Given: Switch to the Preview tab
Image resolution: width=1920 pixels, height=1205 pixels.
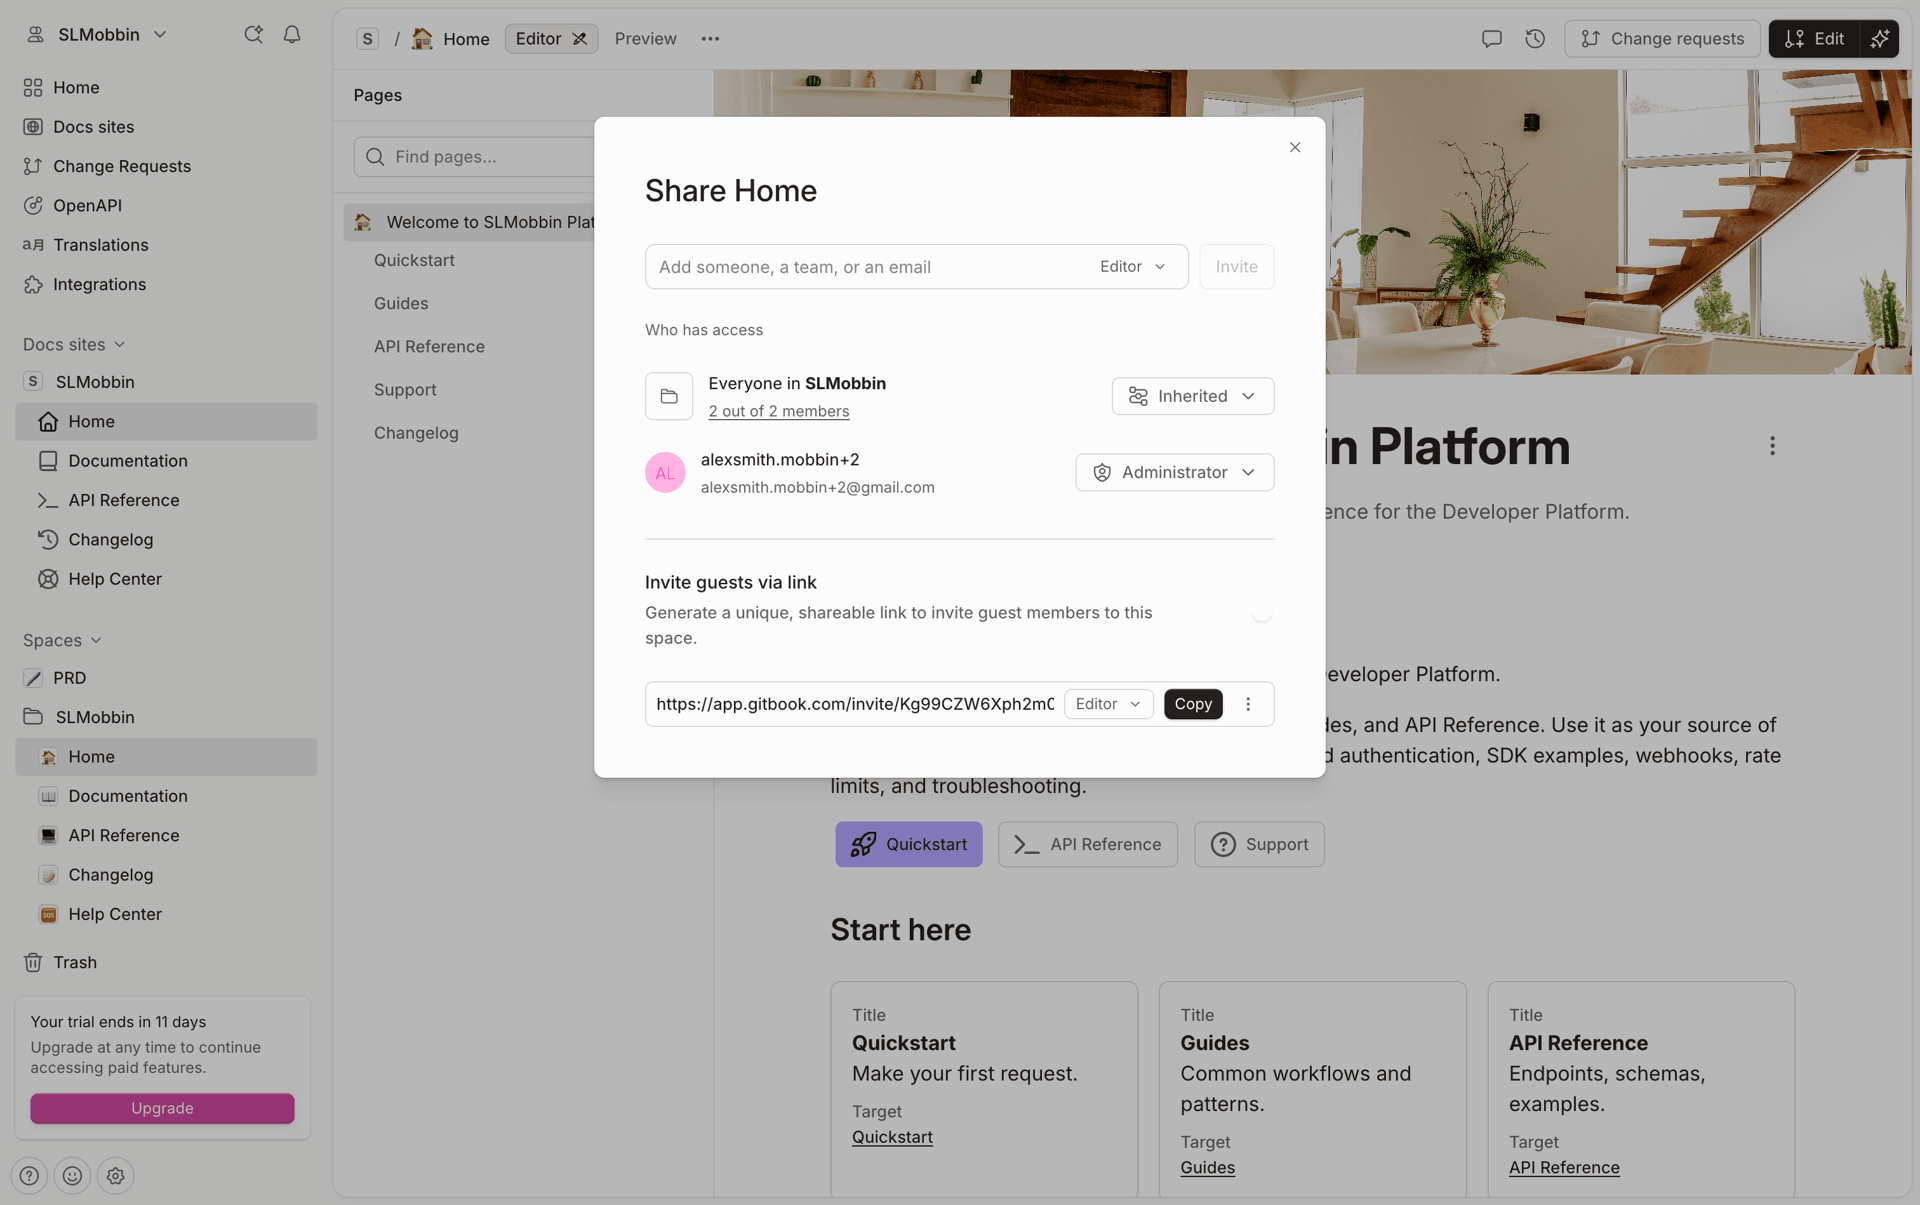Looking at the screenshot, I should (645, 39).
